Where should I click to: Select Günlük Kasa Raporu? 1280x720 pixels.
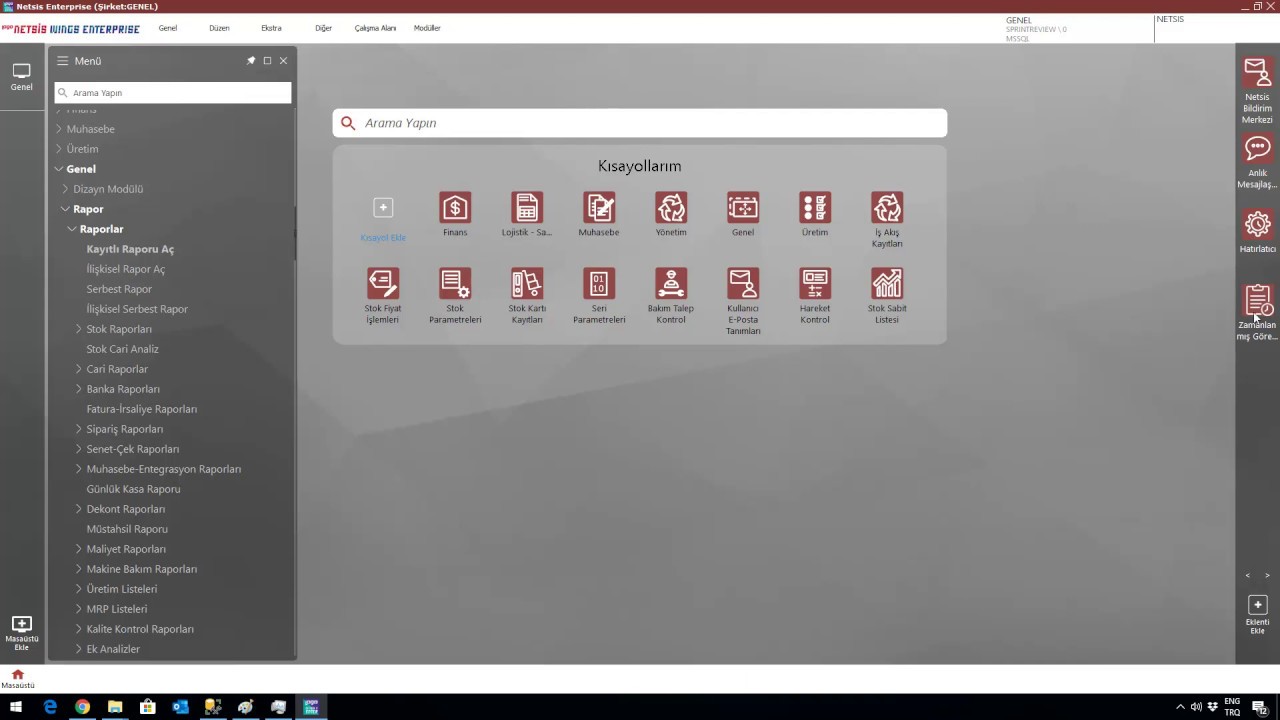133,489
